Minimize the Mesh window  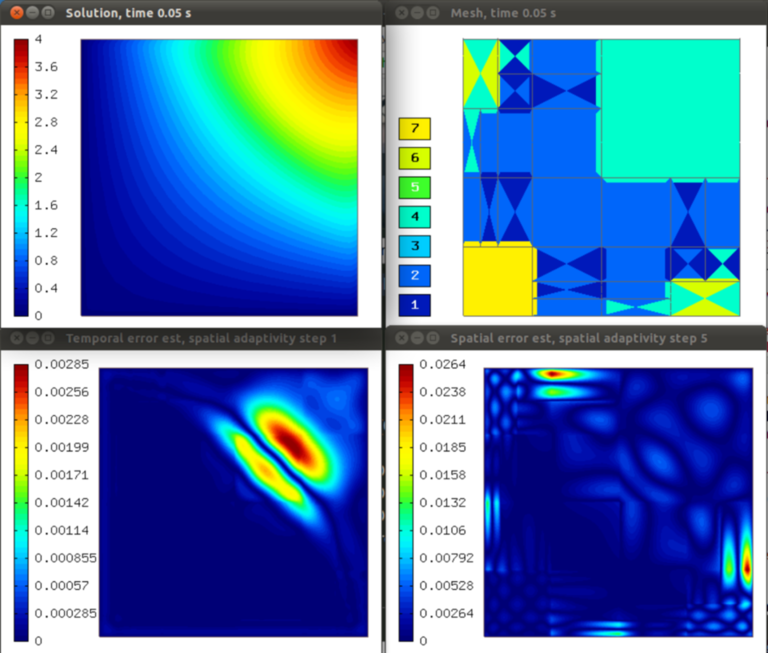pyautogui.click(x=416, y=13)
